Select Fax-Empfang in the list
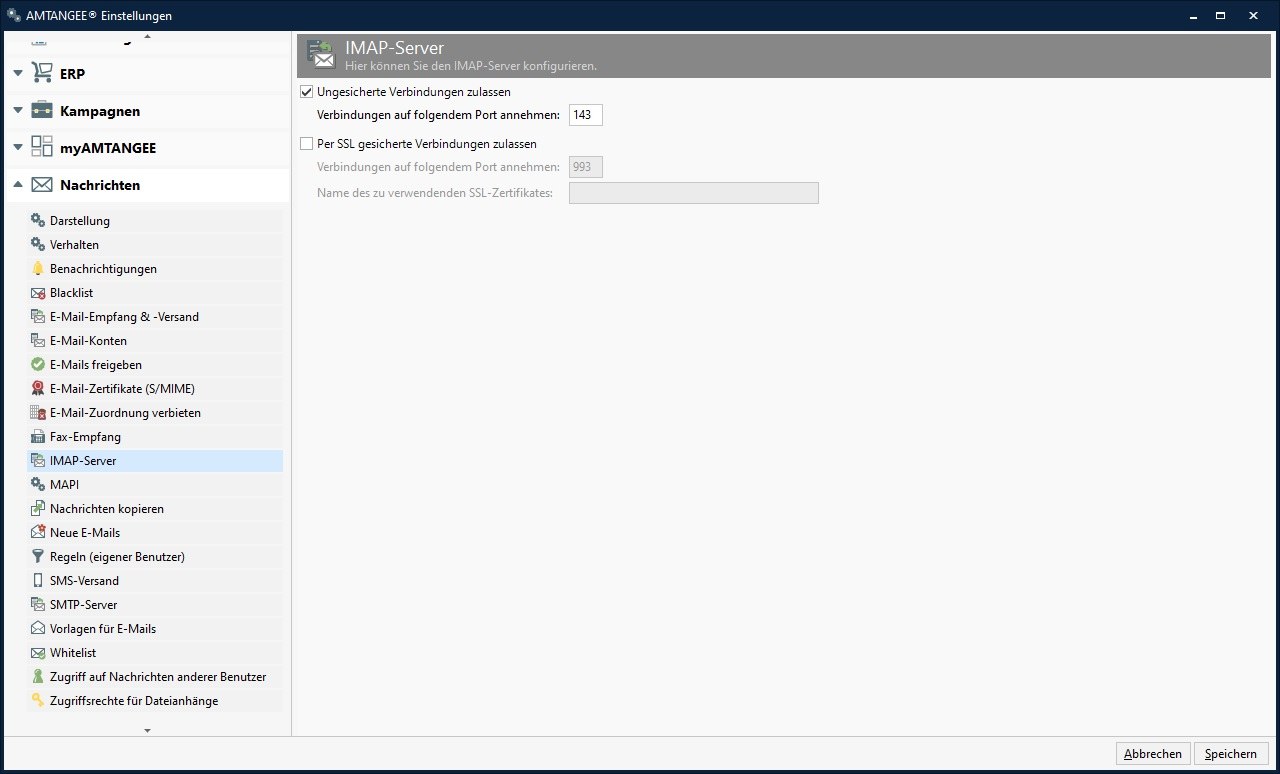This screenshot has height=774, width=1280. coord(155,437)
